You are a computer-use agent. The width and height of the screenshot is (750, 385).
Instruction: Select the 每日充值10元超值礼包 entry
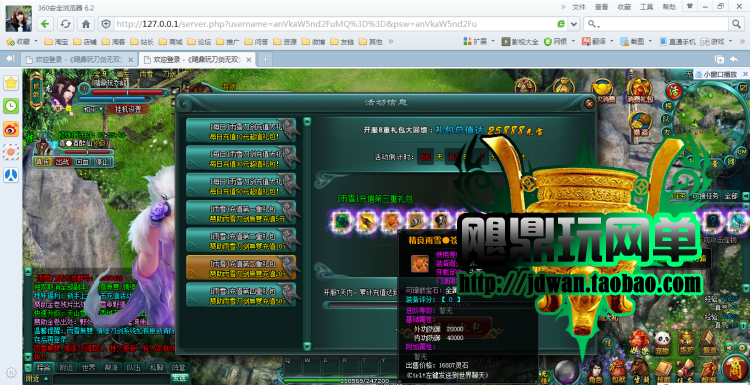point(240,131)
